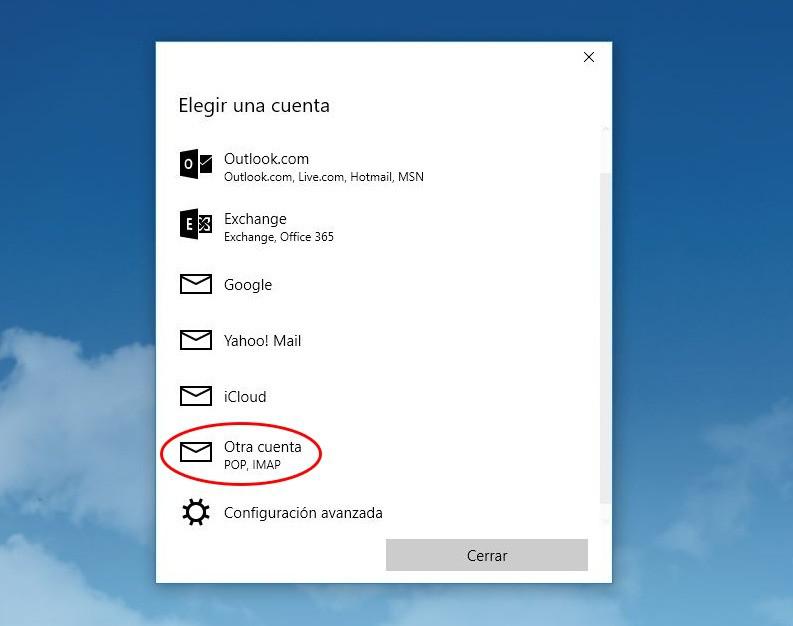Click the 'Outlook.com, Live.com, Hotmail, MSN' subtitle
The height and width of the screenshot is (626, 793).
coord(323,177)
